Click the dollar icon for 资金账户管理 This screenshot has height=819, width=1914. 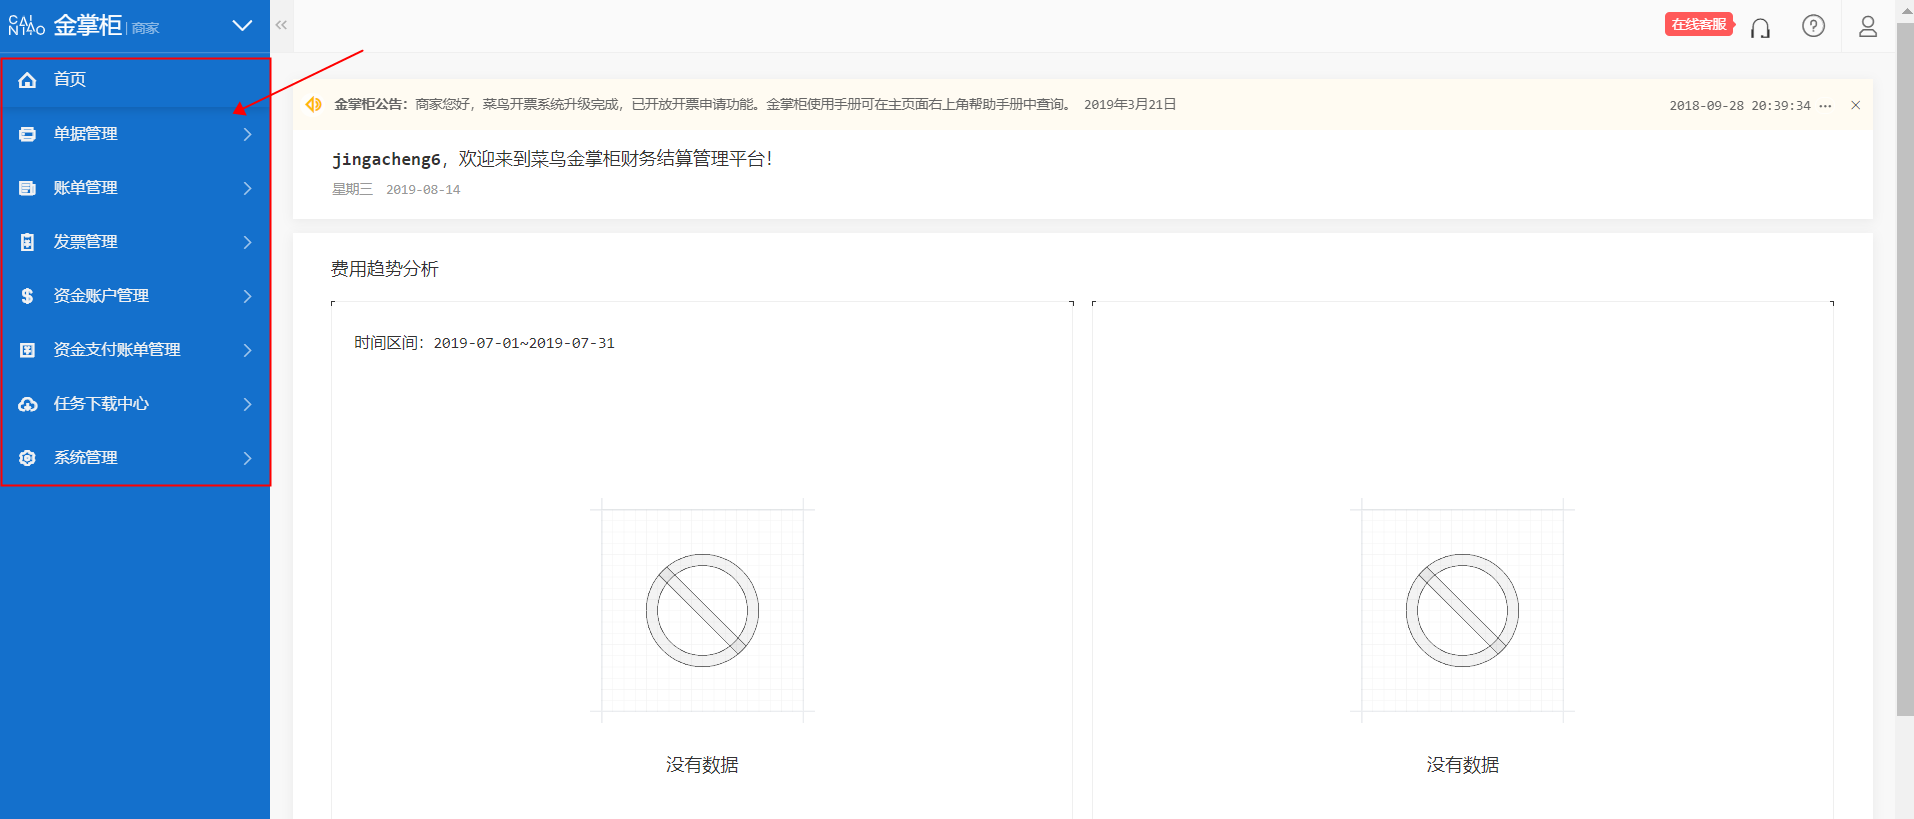click(27, 296)
